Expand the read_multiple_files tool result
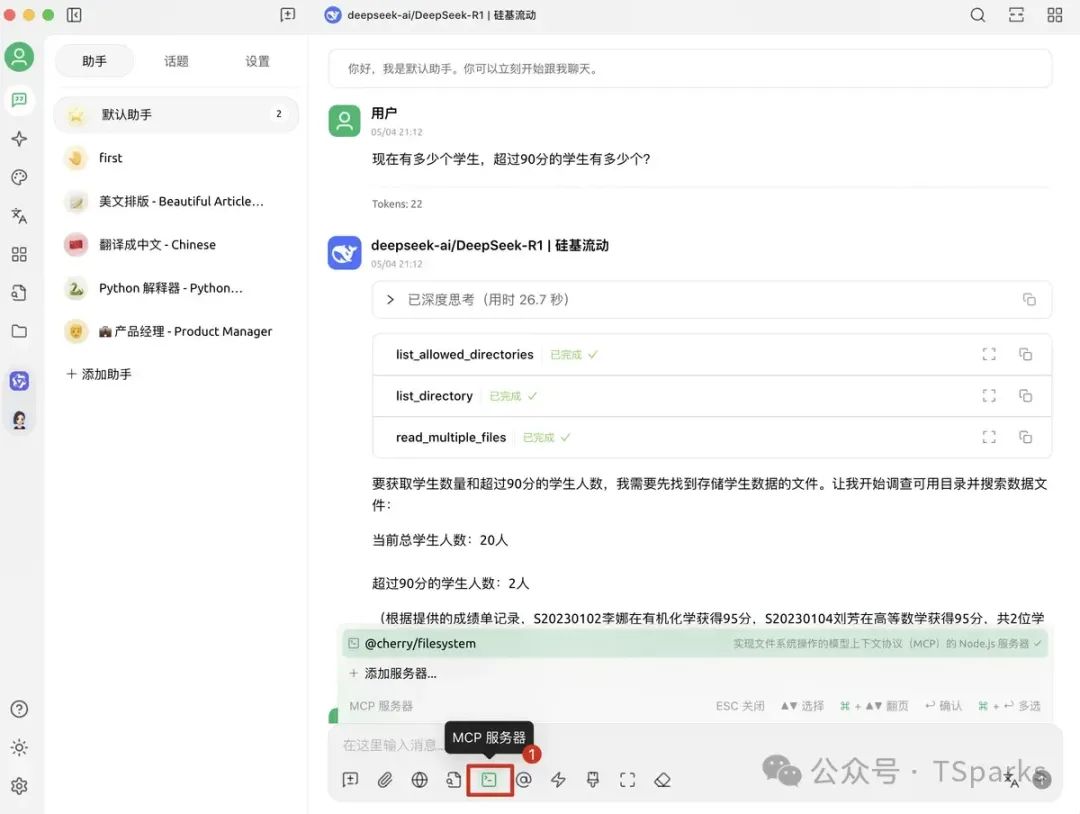The height and width of the screenshot is (814, 1080). [988, 437]
